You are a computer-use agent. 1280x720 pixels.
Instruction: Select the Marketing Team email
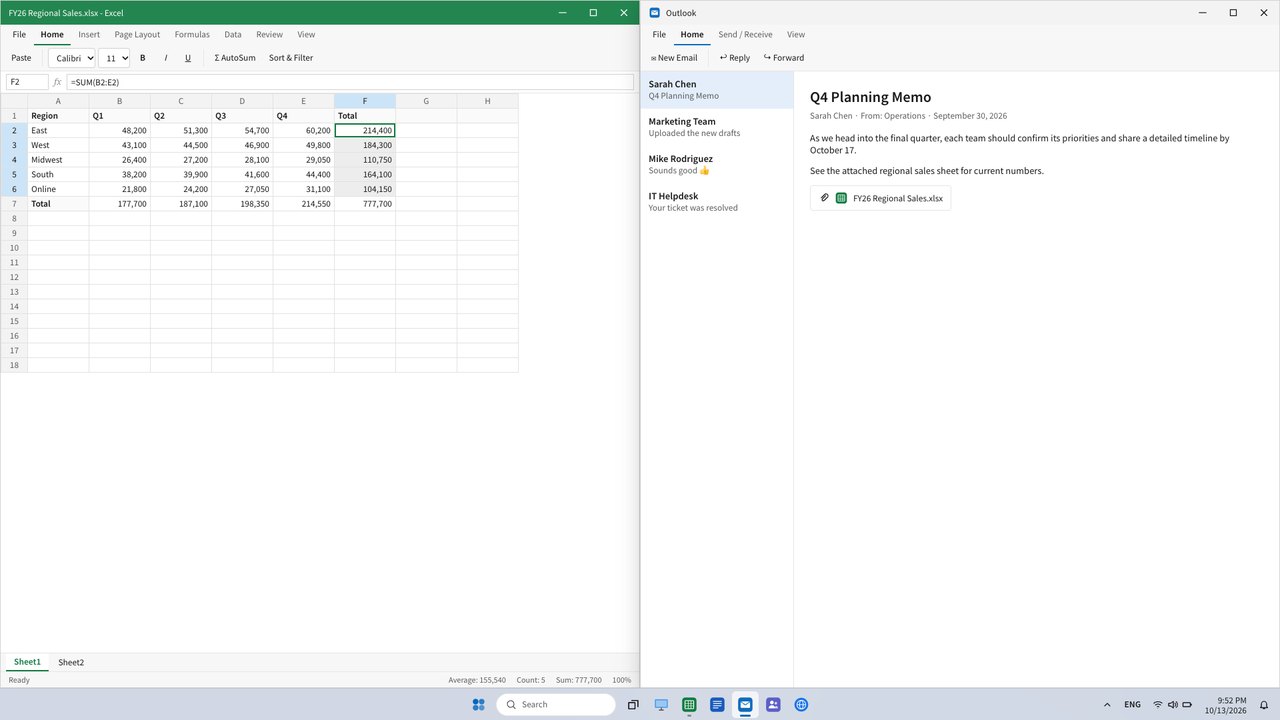tap(717, 127)
